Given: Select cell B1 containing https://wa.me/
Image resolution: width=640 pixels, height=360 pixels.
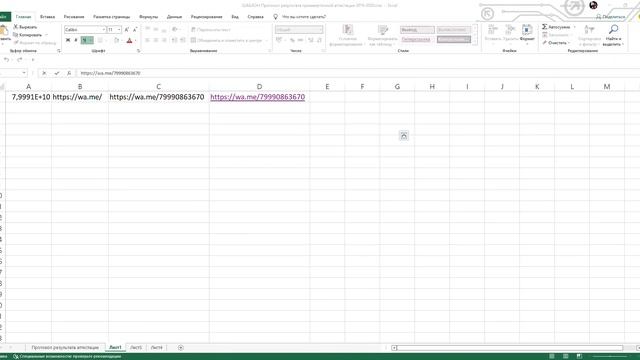Looking at the screenshot, I should [80, 97].
